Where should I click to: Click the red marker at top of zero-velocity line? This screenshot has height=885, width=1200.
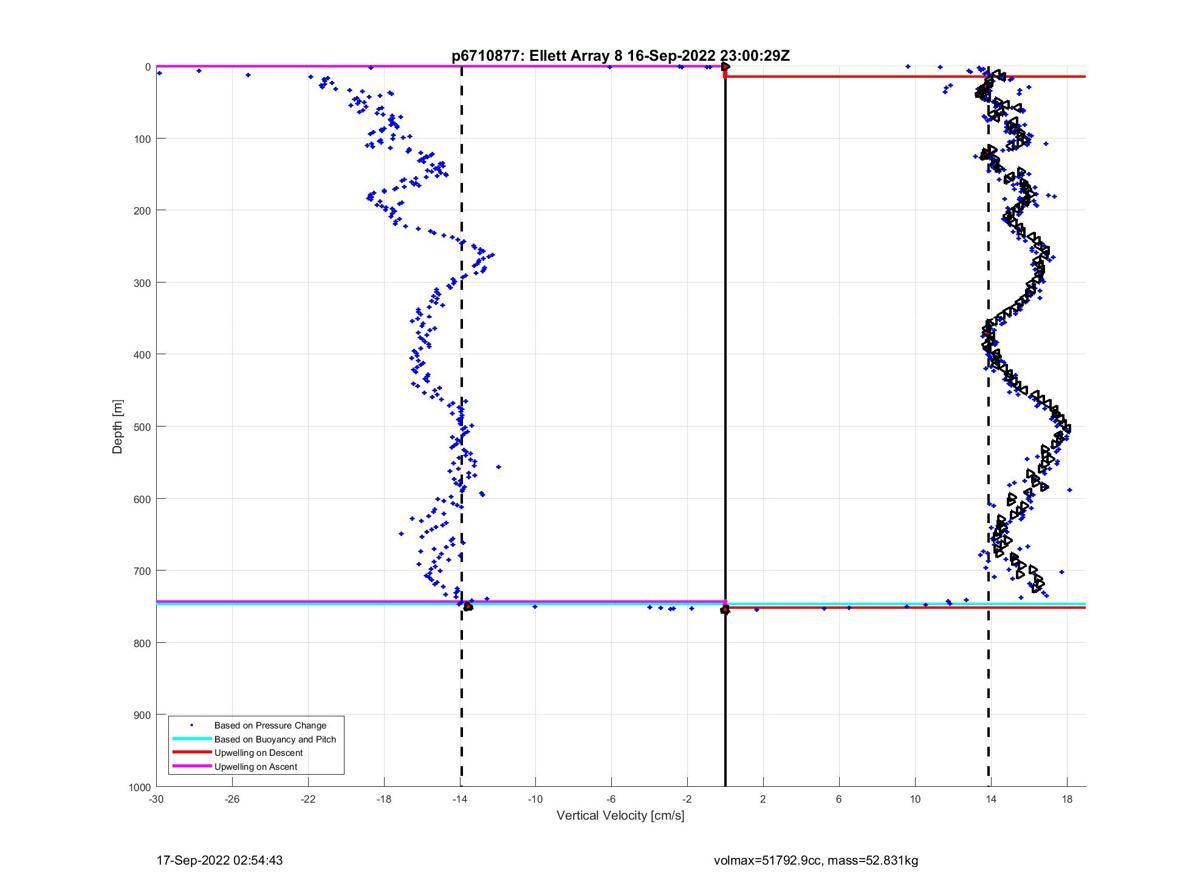pos(725,68)
